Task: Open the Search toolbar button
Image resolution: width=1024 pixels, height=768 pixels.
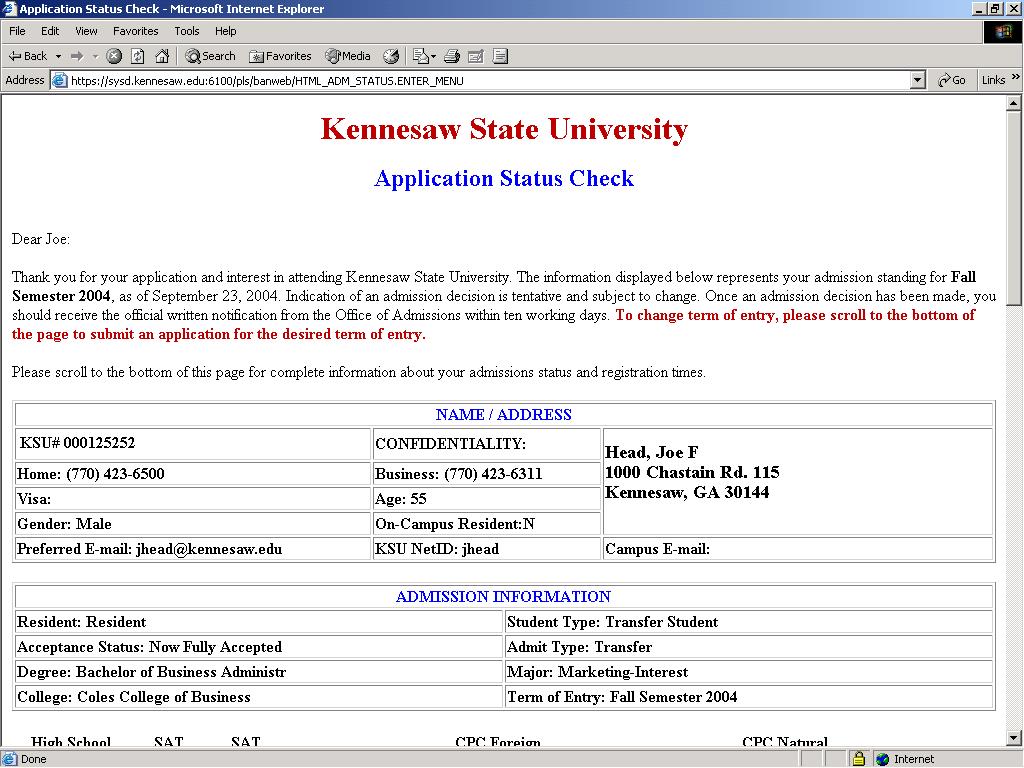Action: coord(210,56)
